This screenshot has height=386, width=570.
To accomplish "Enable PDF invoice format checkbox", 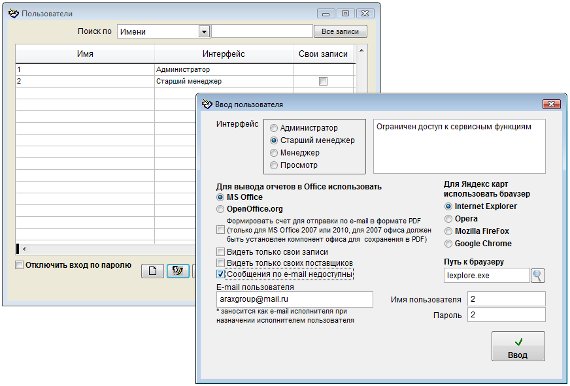I will click(x=220, y=230).
